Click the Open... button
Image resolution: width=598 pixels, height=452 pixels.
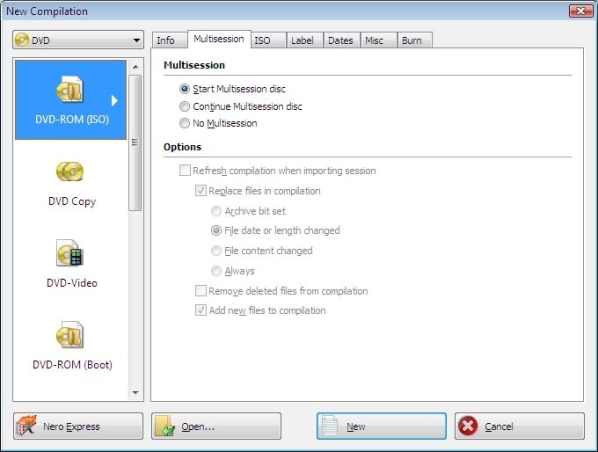coord(216,426)
